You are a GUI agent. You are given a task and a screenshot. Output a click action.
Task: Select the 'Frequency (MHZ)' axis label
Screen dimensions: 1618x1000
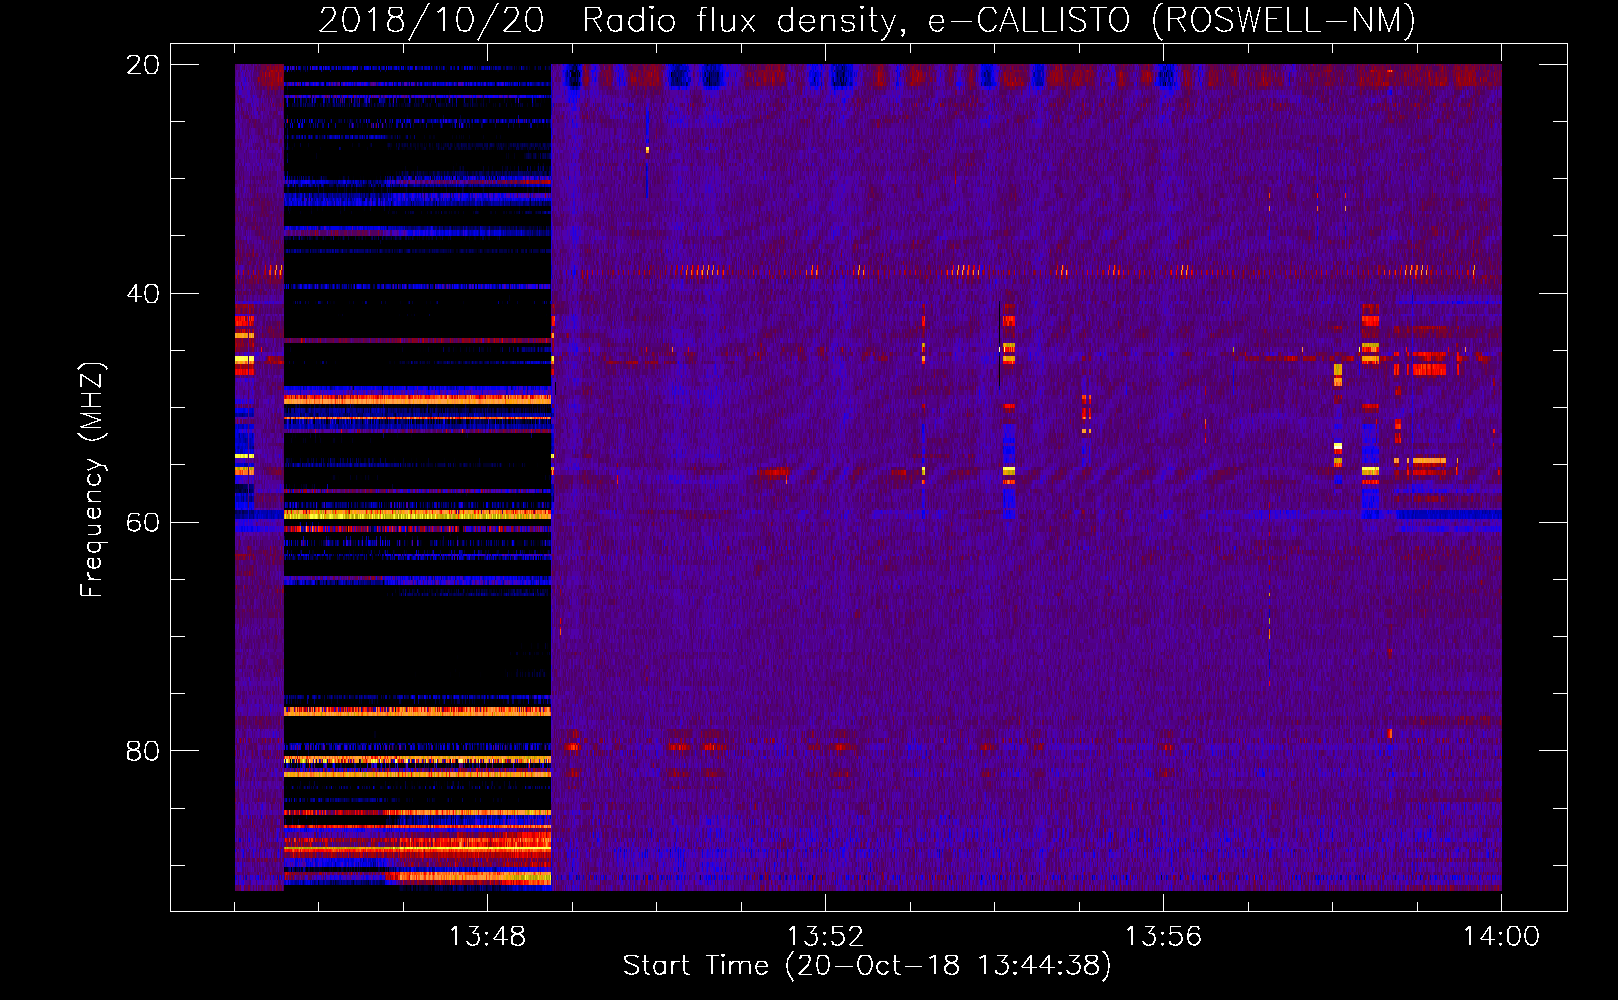[x=92, y=480]
